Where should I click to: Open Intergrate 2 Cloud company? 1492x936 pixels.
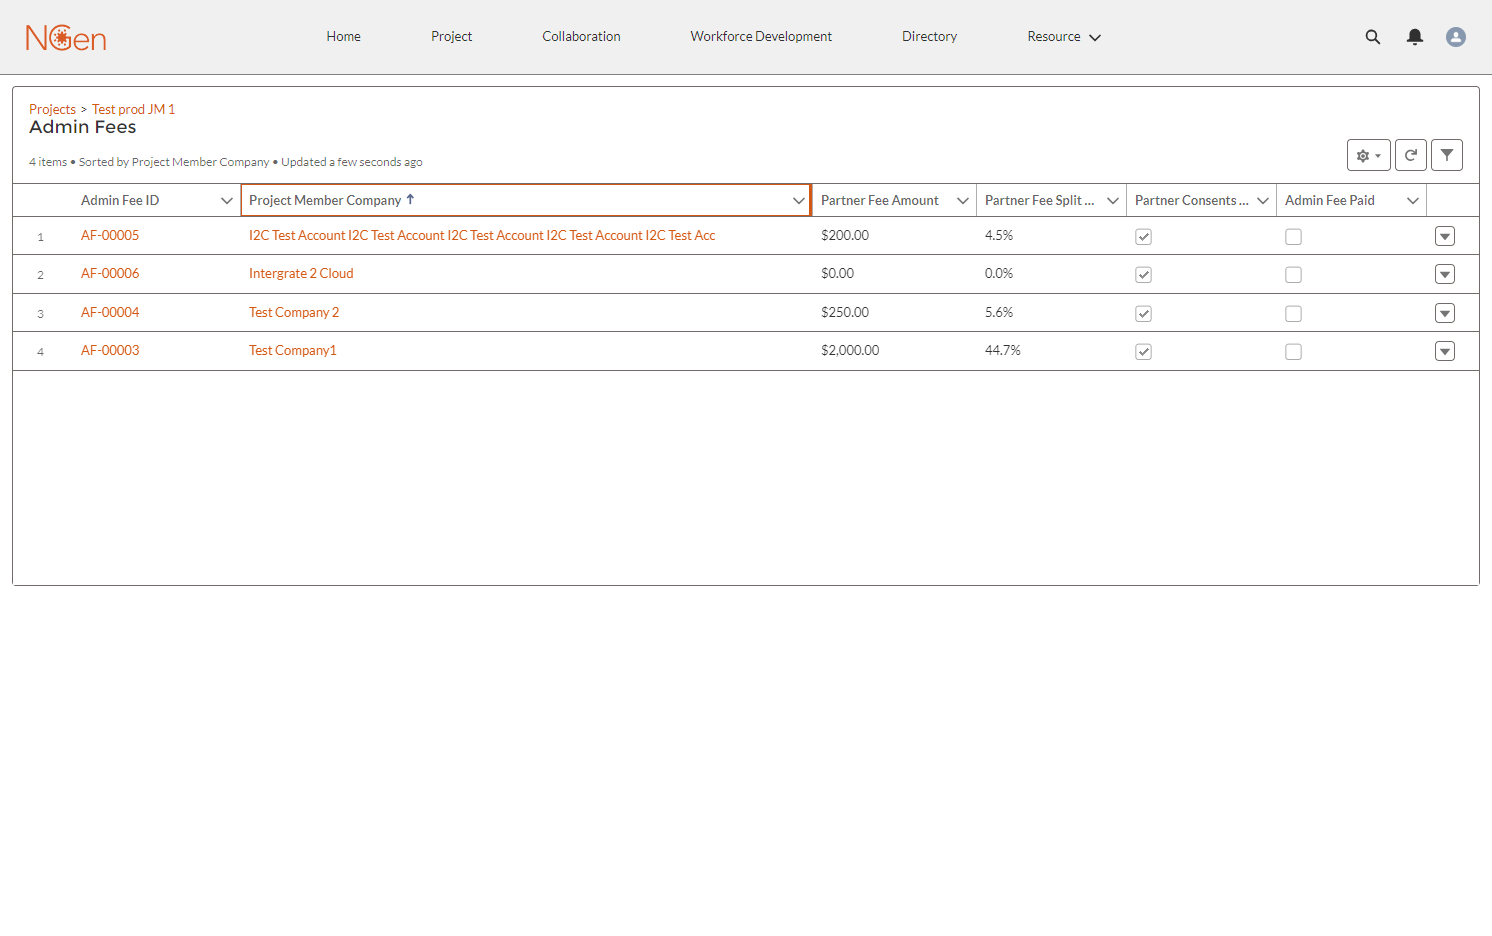(x=301, y=274)
